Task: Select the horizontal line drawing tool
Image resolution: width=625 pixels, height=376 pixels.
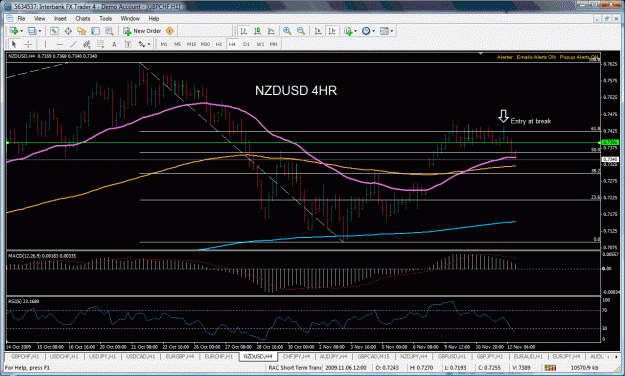Action: (59, 44)
